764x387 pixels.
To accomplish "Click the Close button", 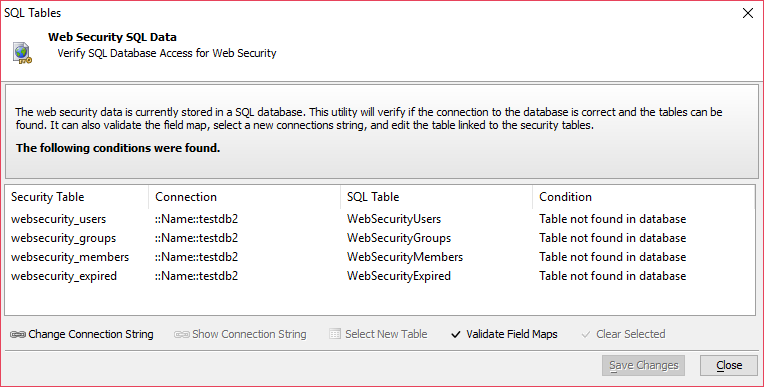I will [729, 366].
